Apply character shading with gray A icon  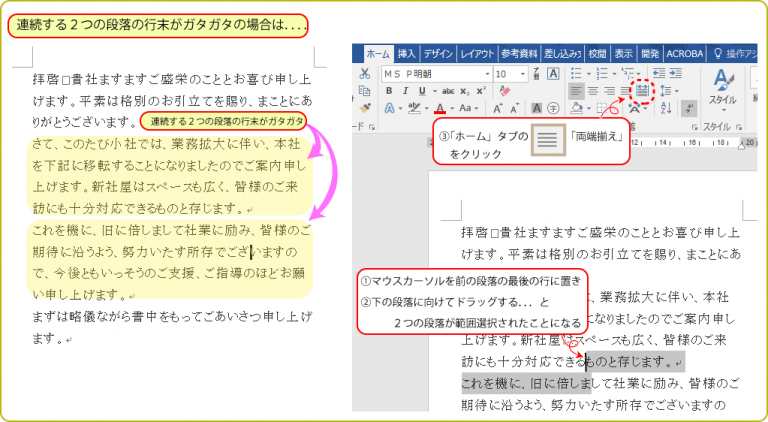point(537,108)
